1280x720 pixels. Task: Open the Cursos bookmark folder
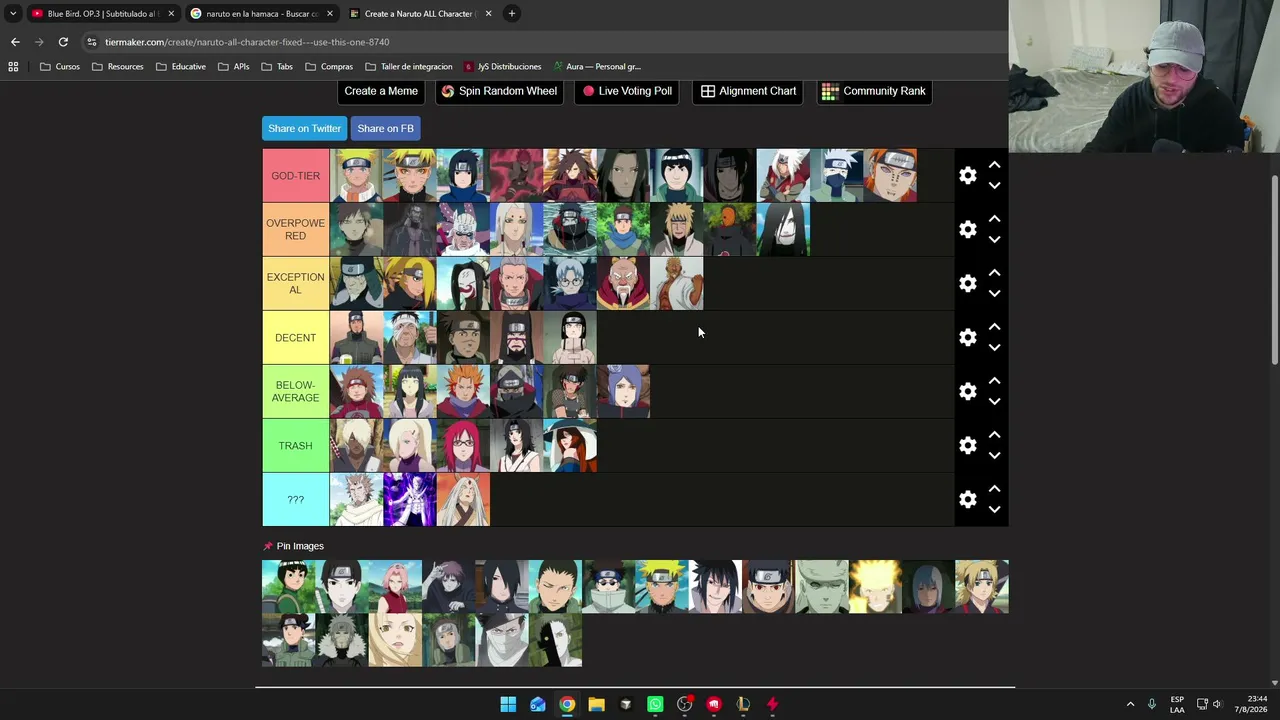60,67
